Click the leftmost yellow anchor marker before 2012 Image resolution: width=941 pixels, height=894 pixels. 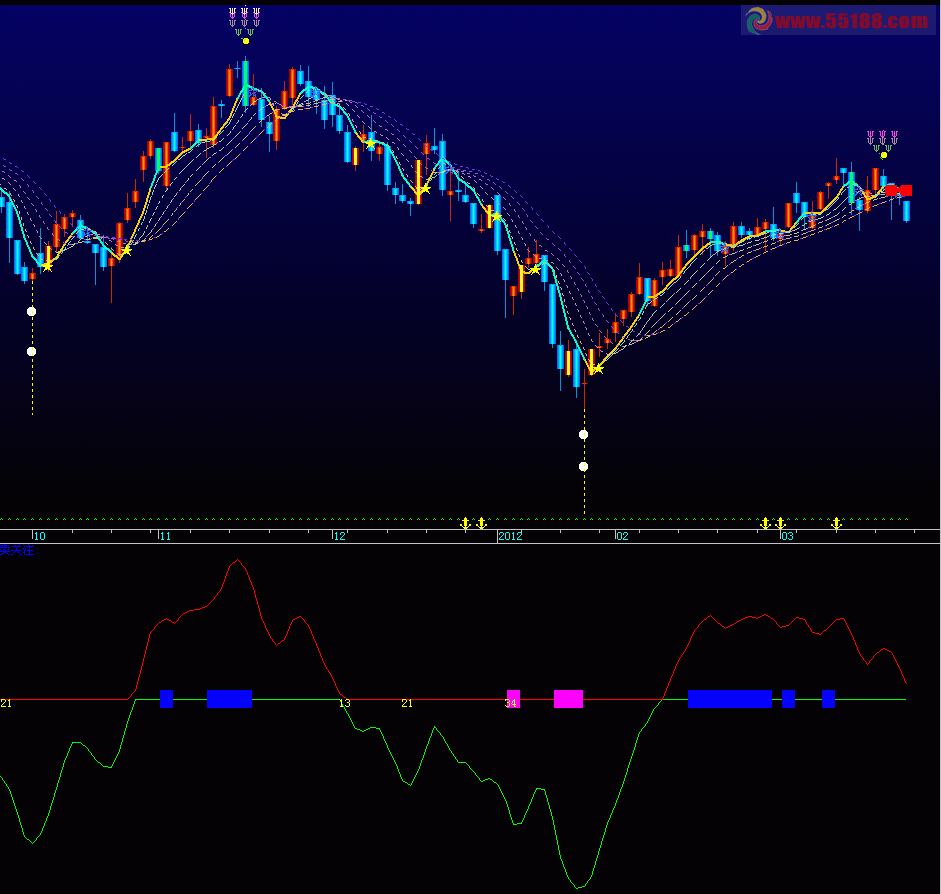click(465, 523)
